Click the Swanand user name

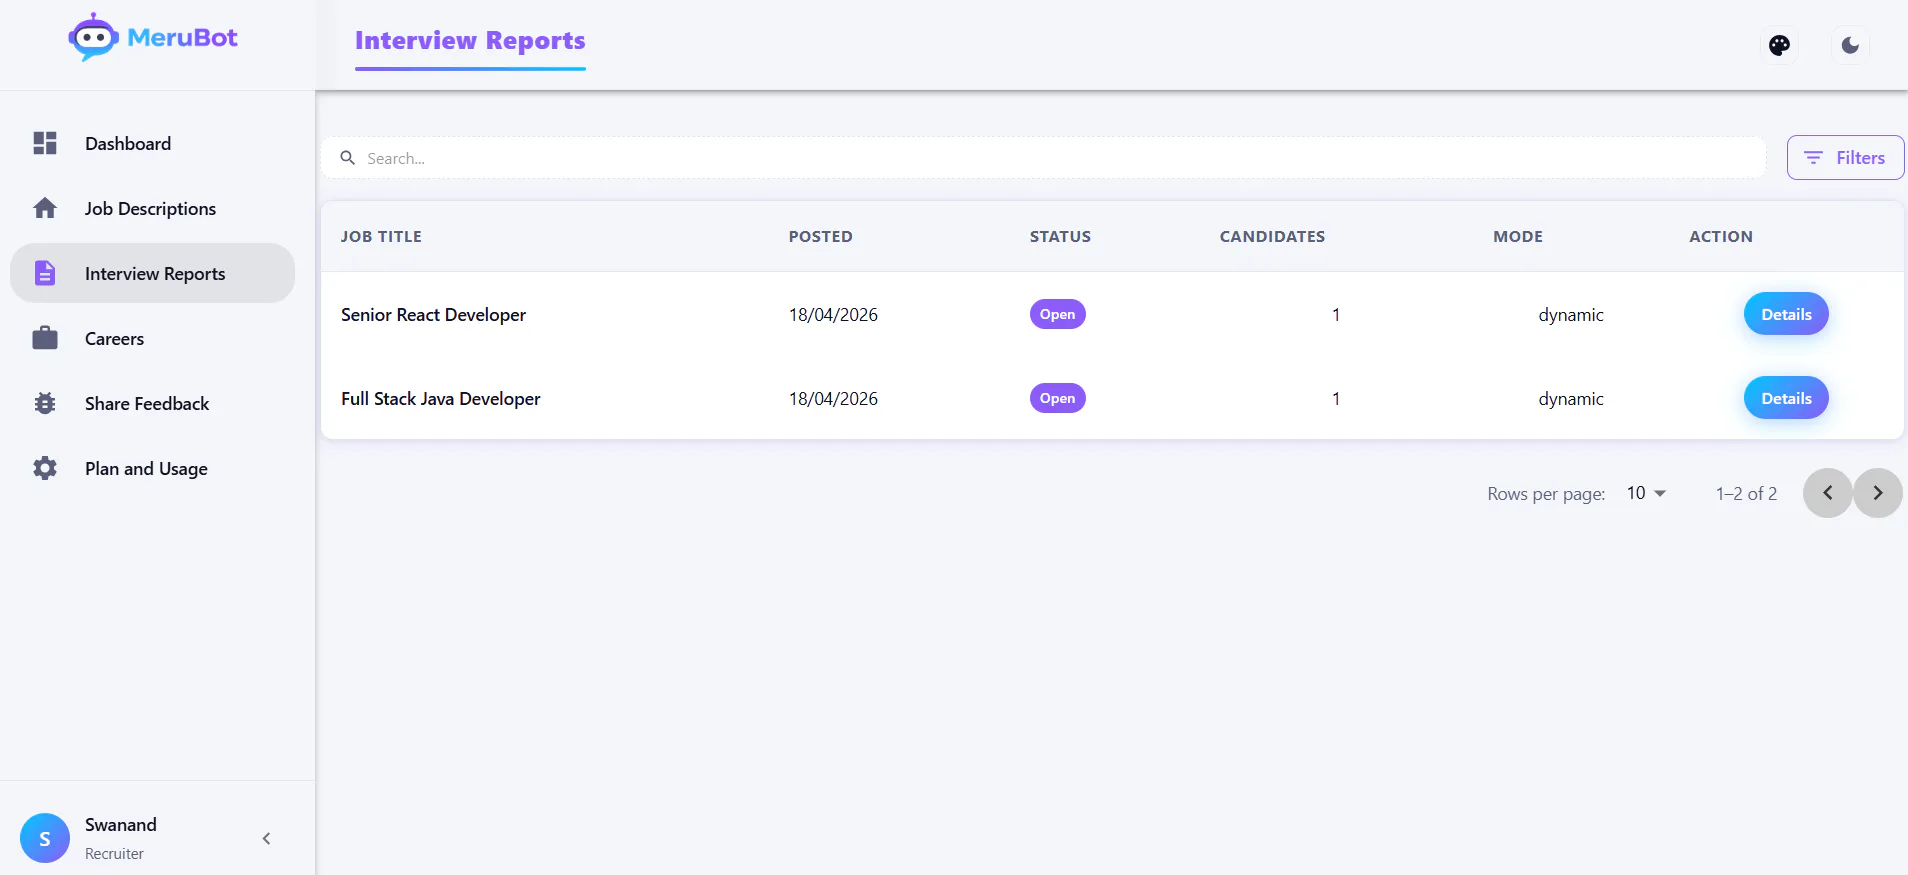tap(121, 825)
